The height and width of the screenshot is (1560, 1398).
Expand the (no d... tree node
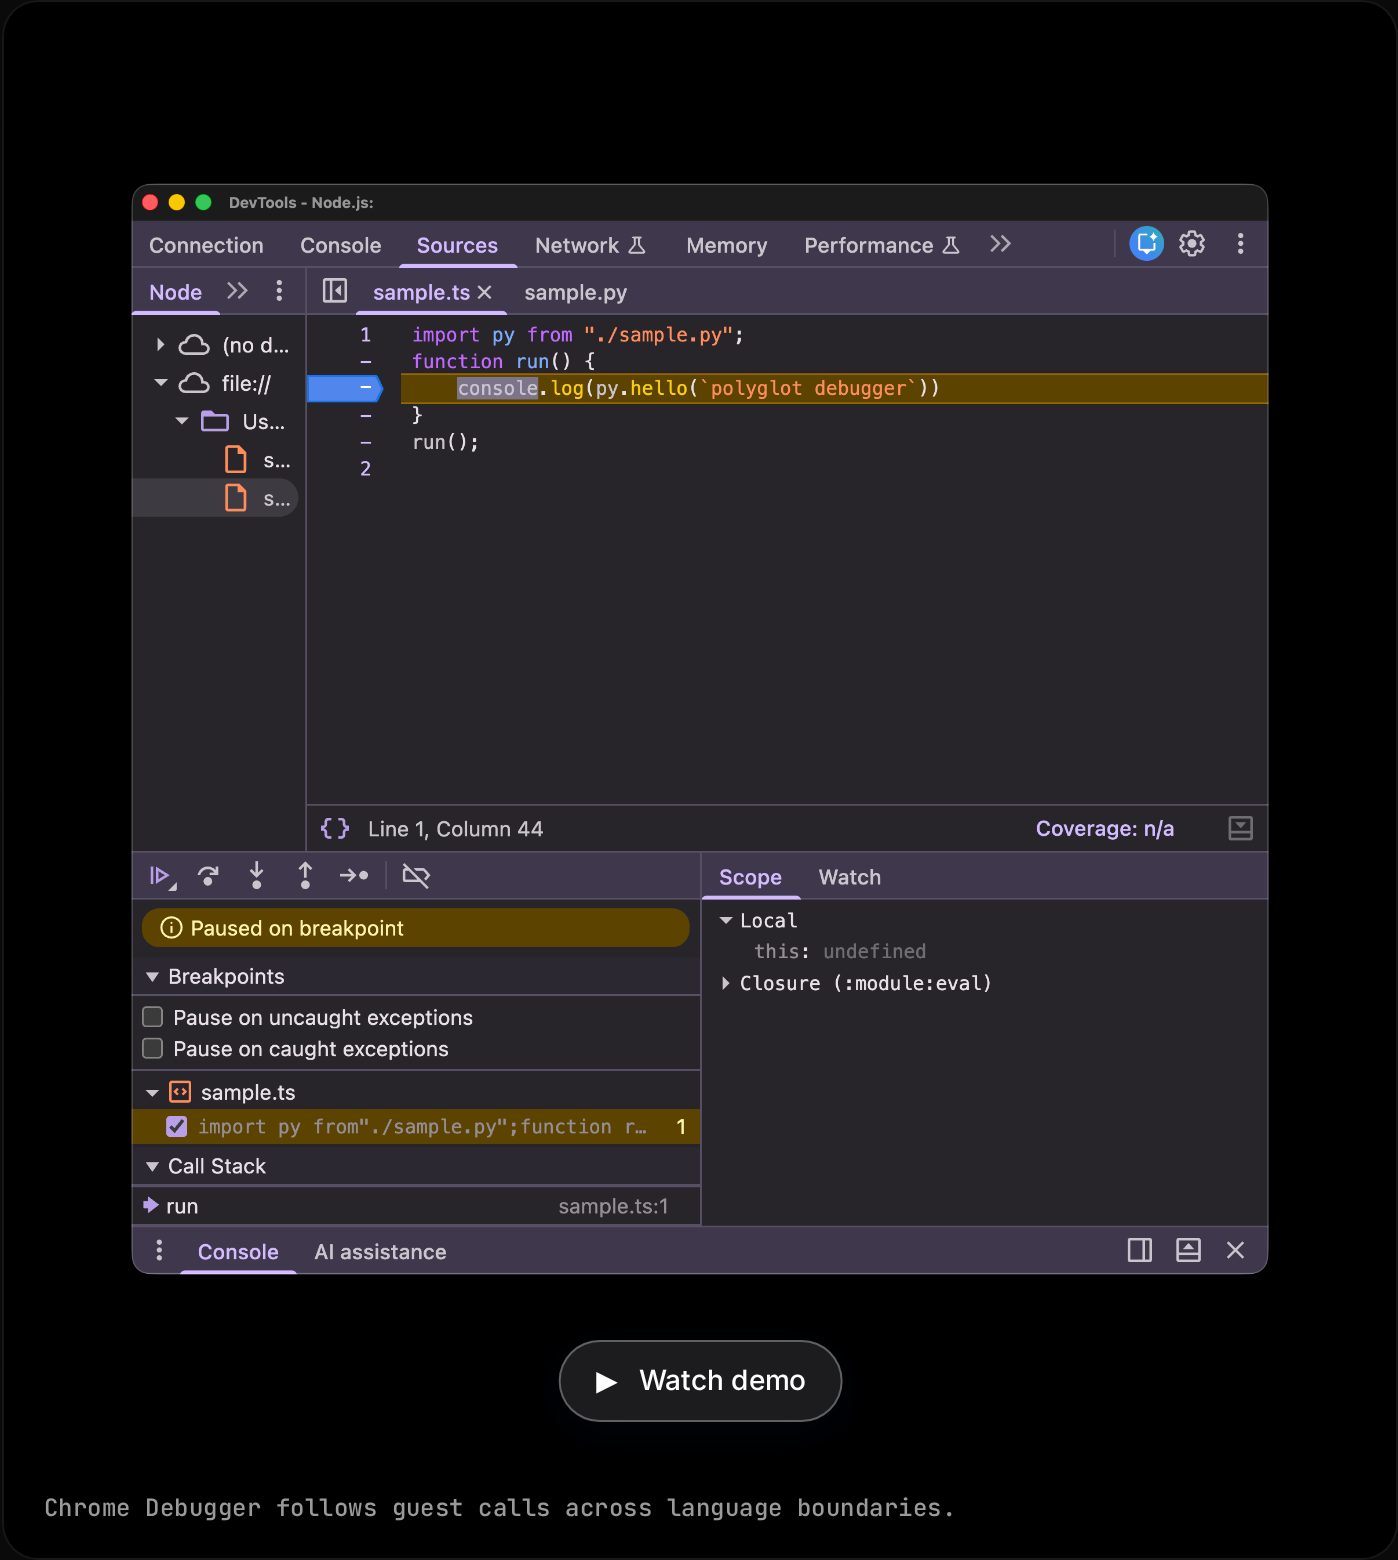point(160,345)
